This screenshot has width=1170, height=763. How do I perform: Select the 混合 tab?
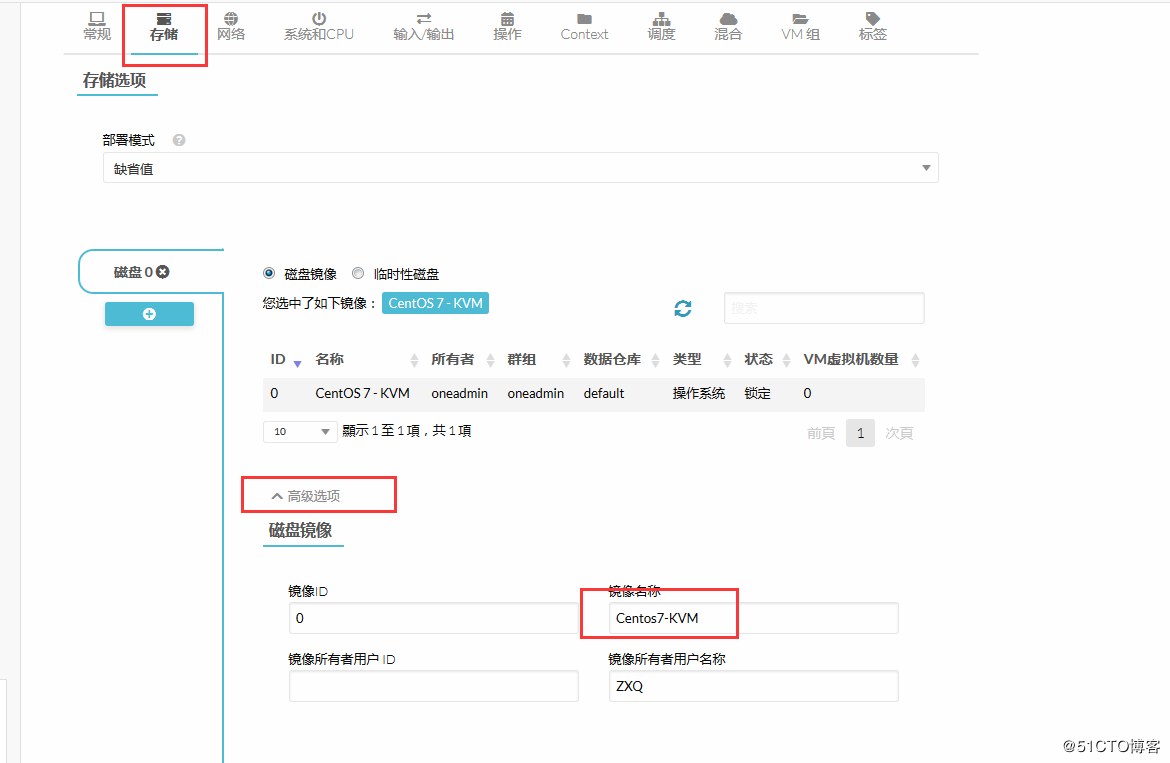tap(728, 27)
